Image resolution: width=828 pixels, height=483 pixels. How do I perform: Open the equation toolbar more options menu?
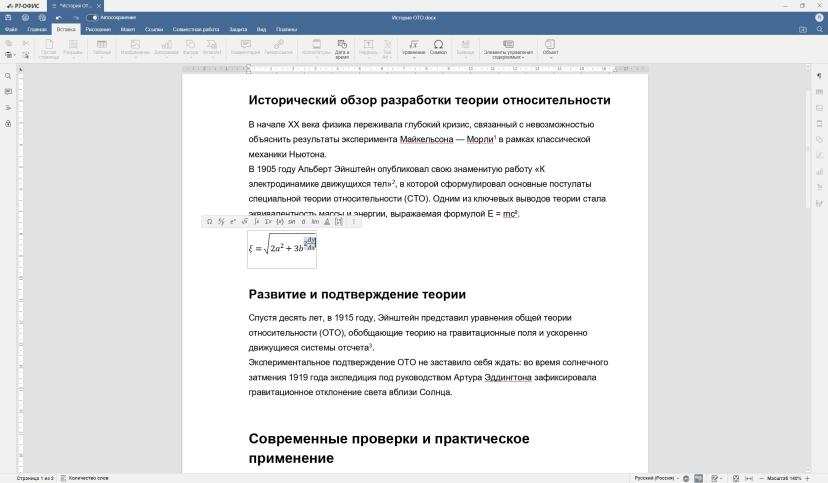pos(354,222)
